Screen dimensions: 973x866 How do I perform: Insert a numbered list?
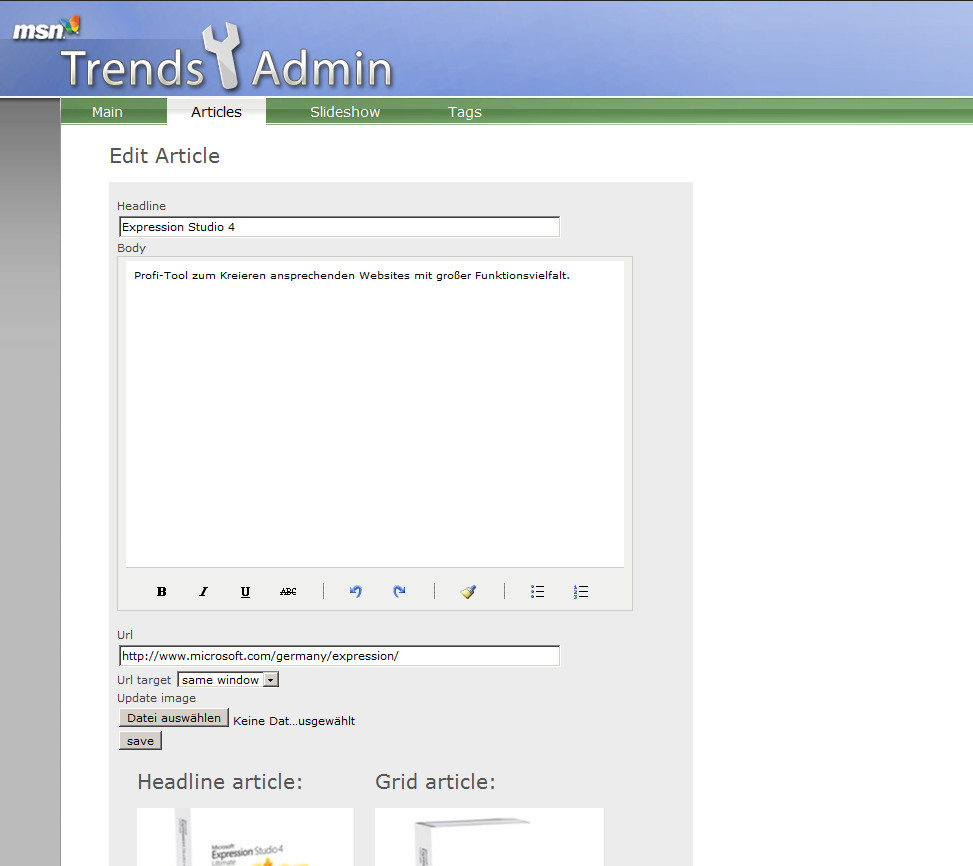click(x=581, y=591)
